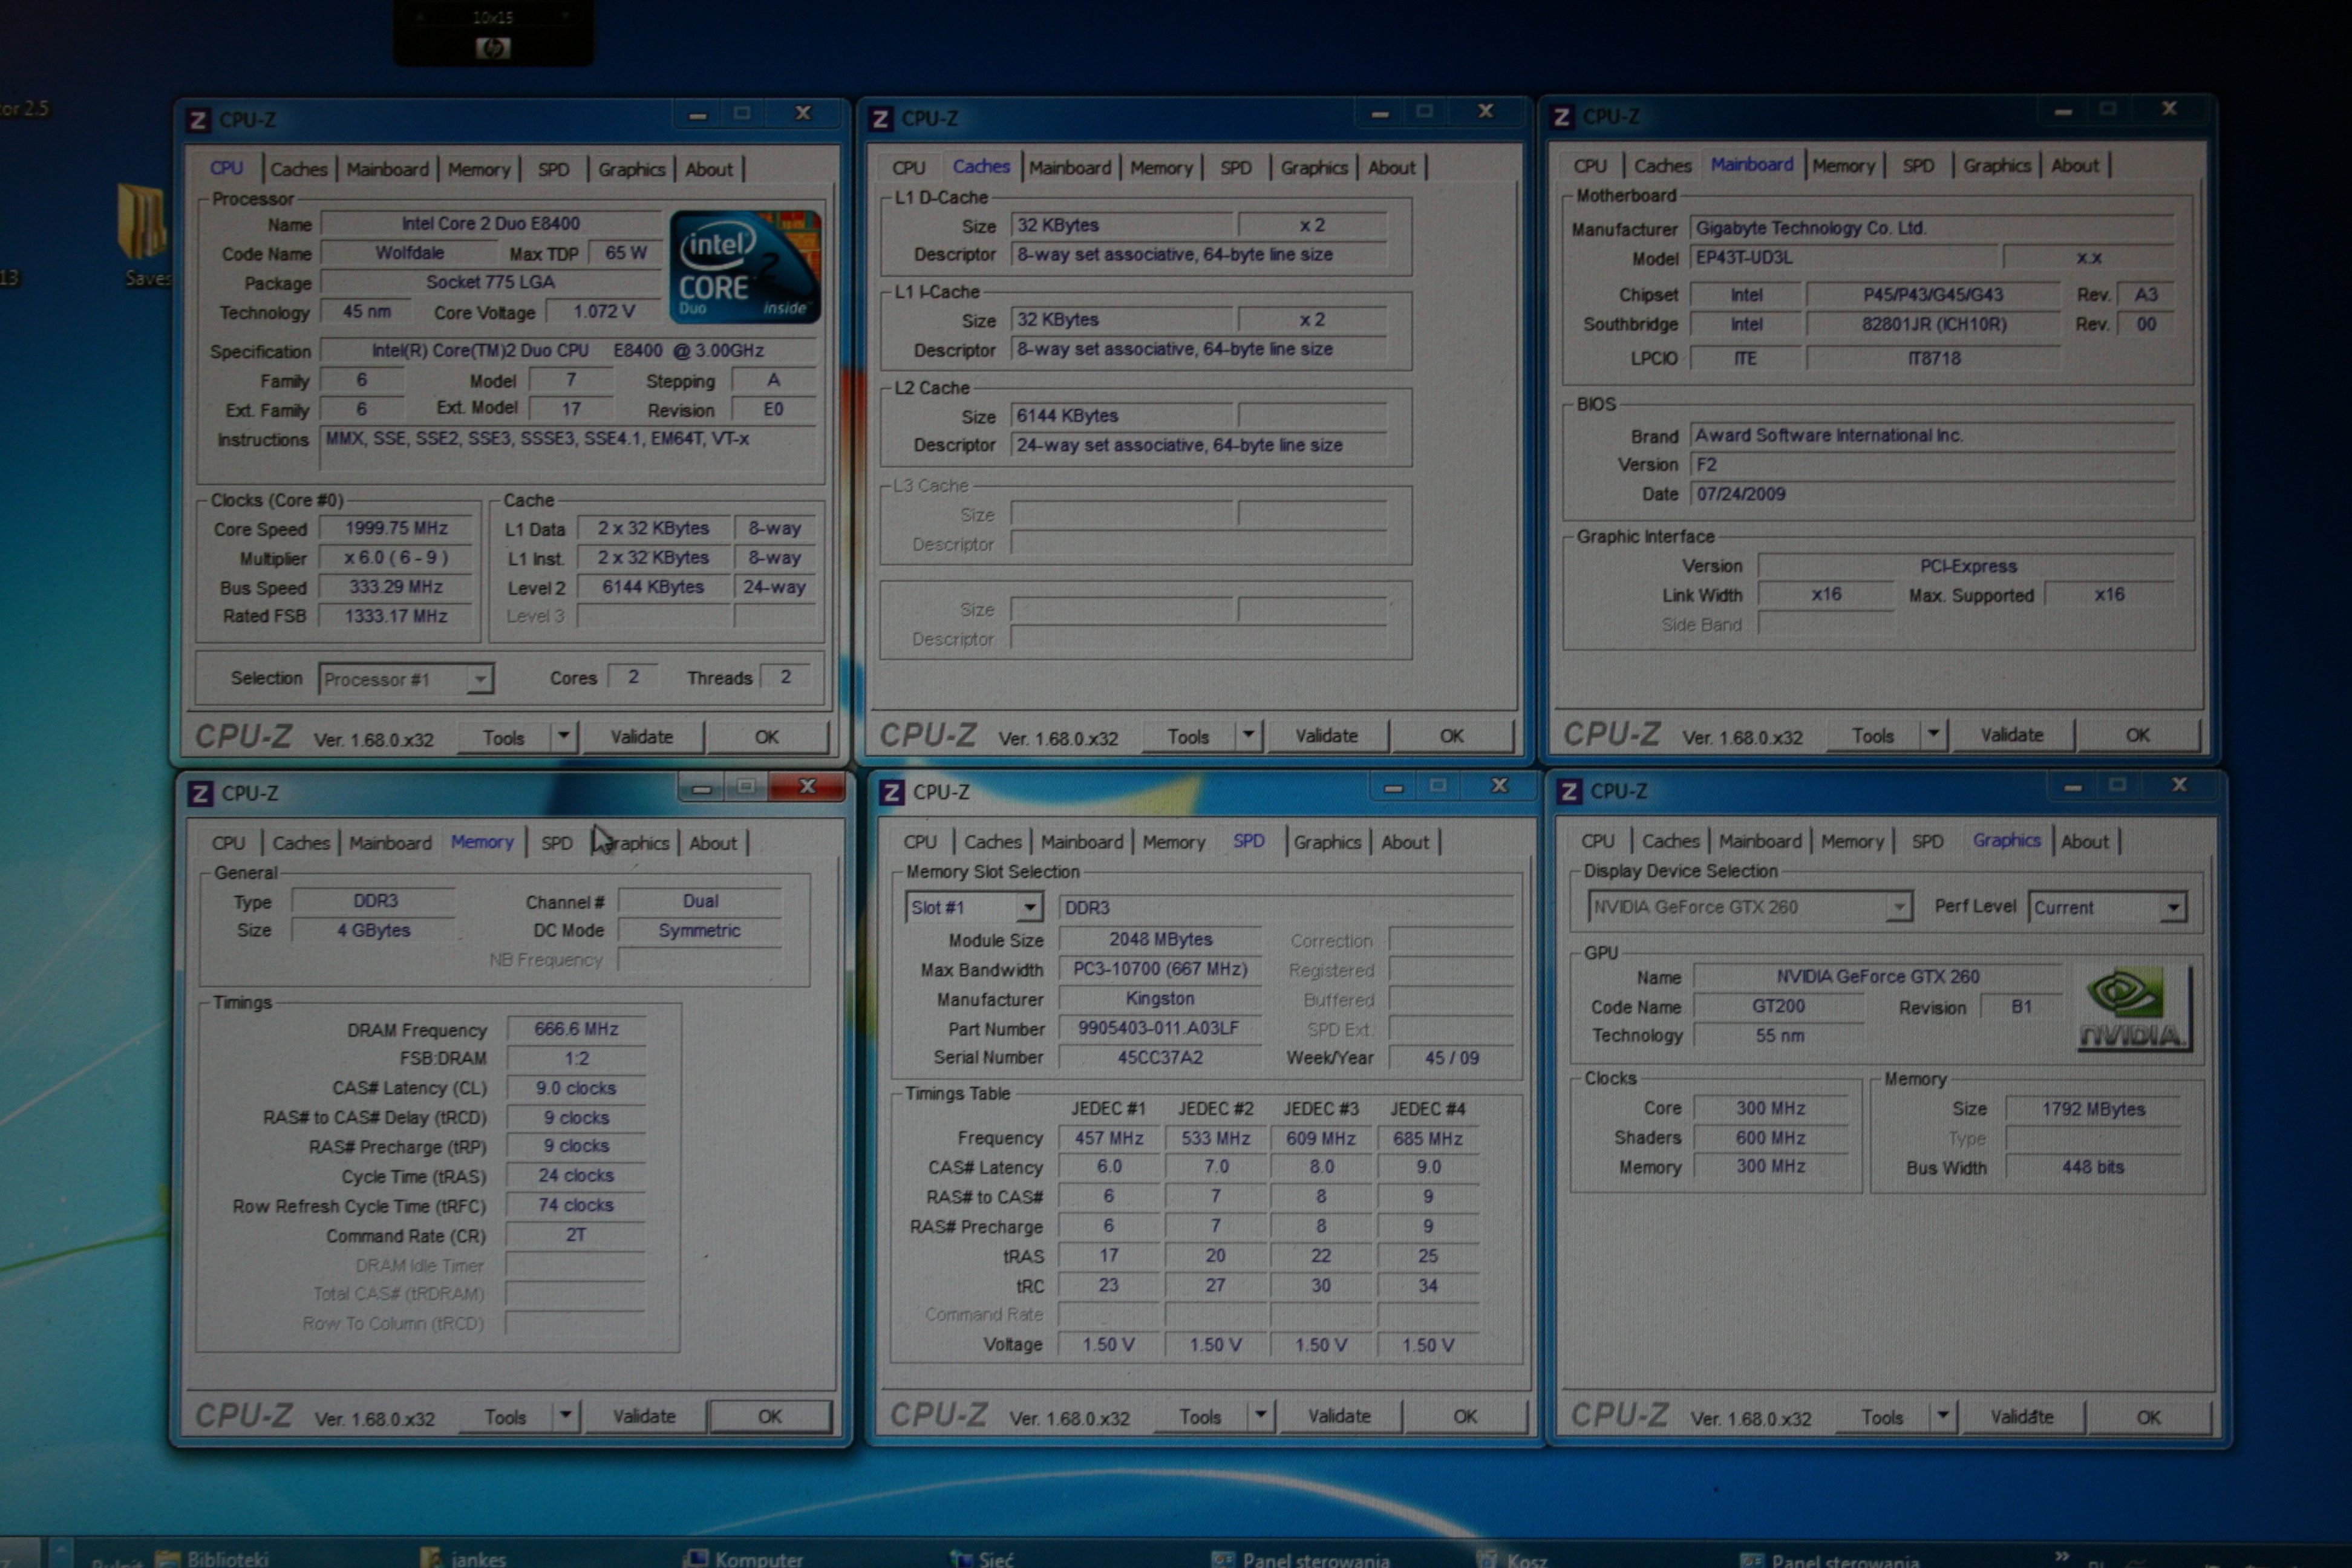Open the Slot #1 memory slot dropdown
Screen dimensions: 2352x1568
[1029, 907]
